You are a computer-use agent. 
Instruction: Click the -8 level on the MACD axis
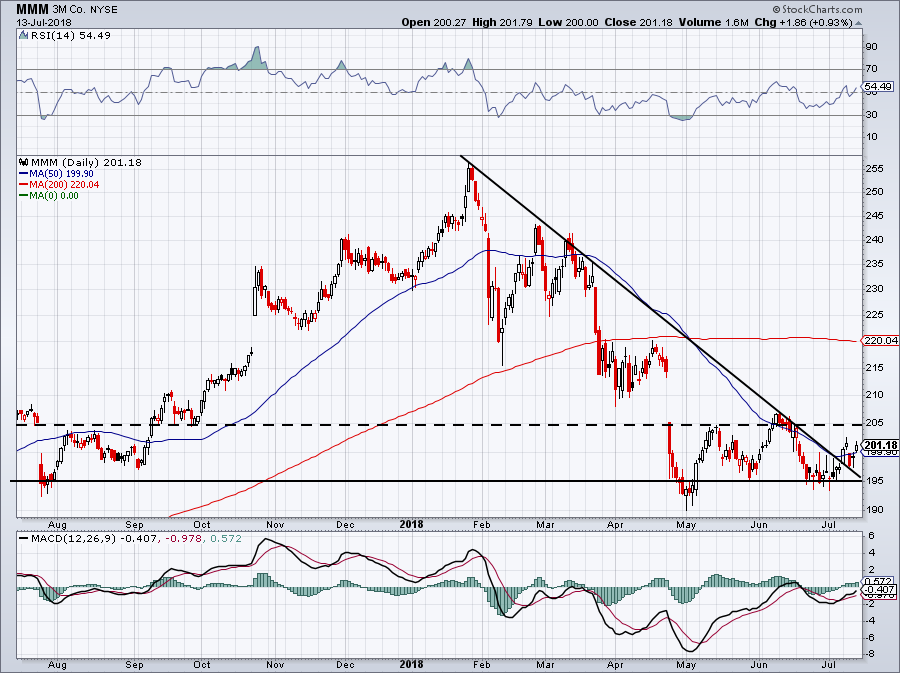pyautogui.click(x=870, y=654)
